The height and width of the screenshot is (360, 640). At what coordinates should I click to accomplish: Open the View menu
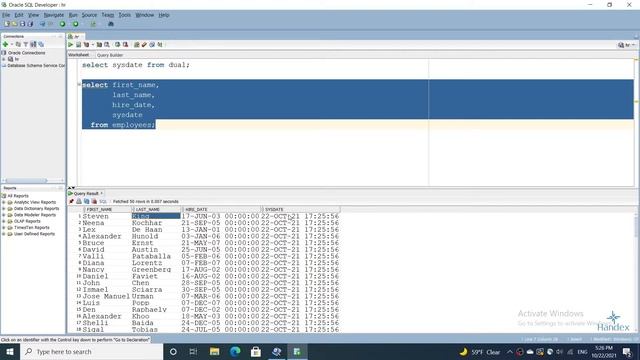33,15
